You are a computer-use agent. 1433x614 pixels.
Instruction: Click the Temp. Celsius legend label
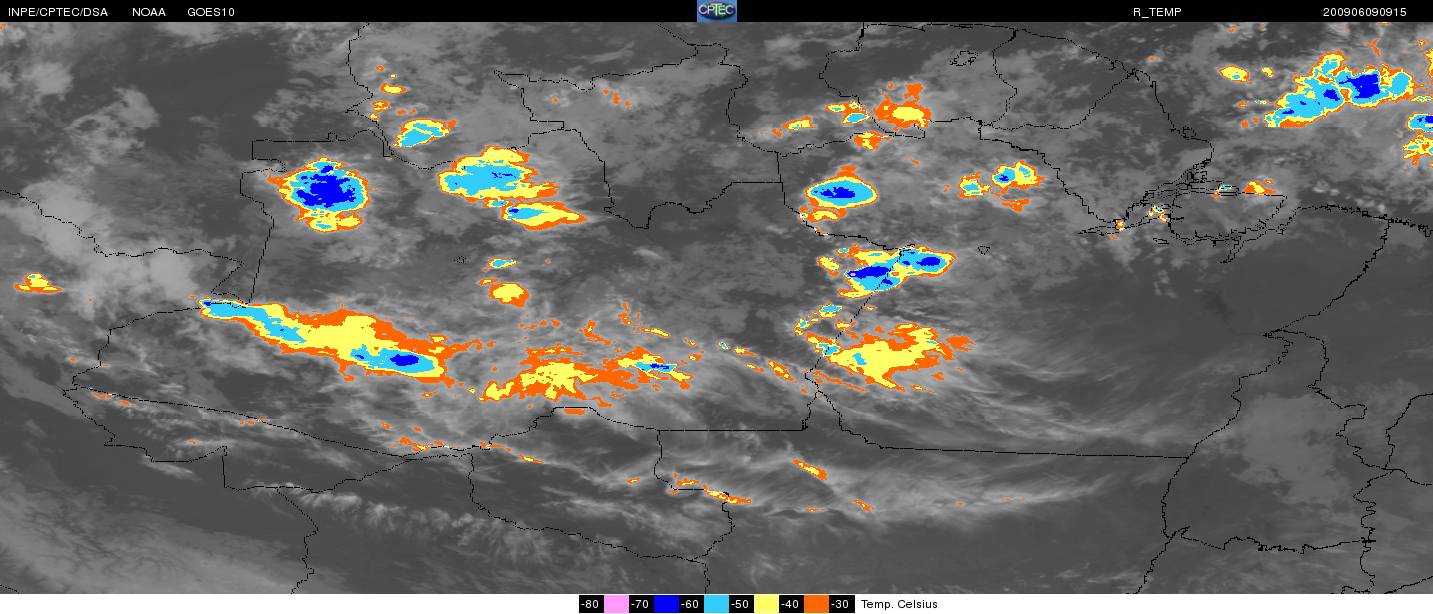pyautogui.click(x=899, y=604)
